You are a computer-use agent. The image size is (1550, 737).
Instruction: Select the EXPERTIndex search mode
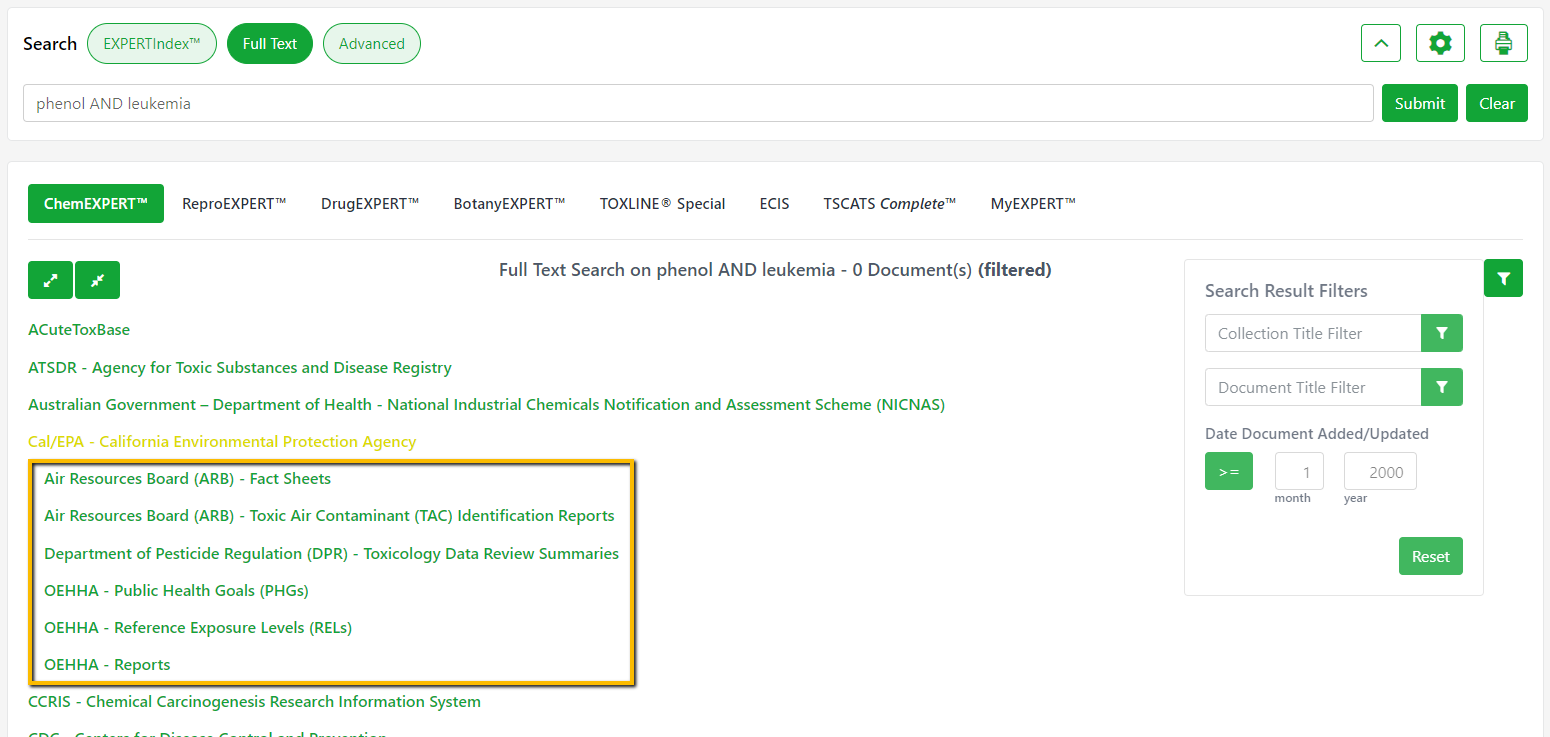click(152, 44)
